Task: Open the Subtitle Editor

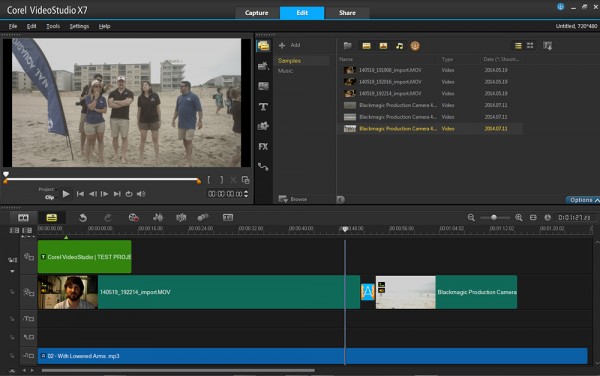Action: click(228, 218)
